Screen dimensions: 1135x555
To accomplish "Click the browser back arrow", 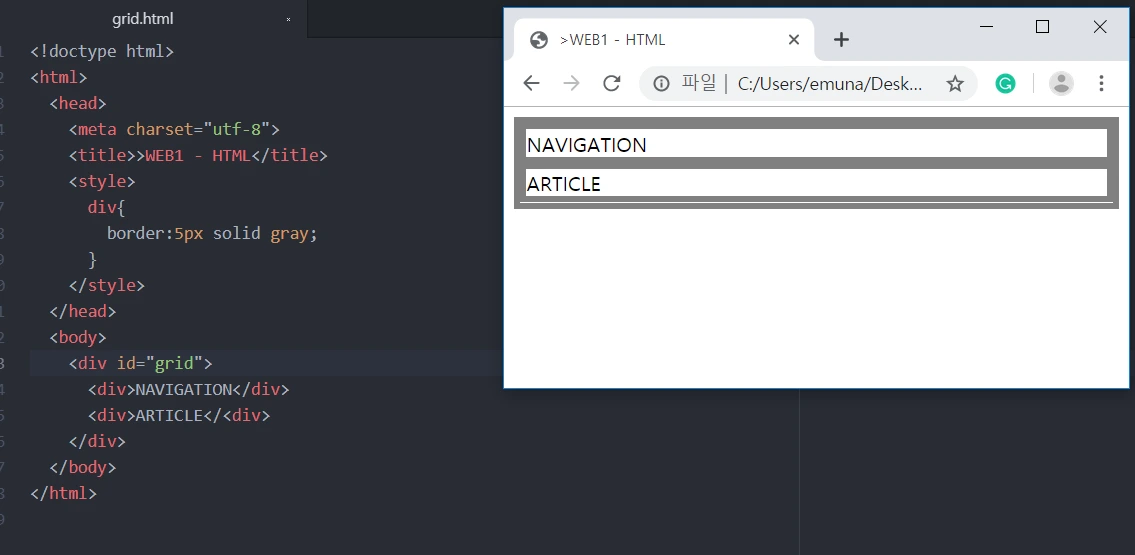I will click(x=531, y=83).
